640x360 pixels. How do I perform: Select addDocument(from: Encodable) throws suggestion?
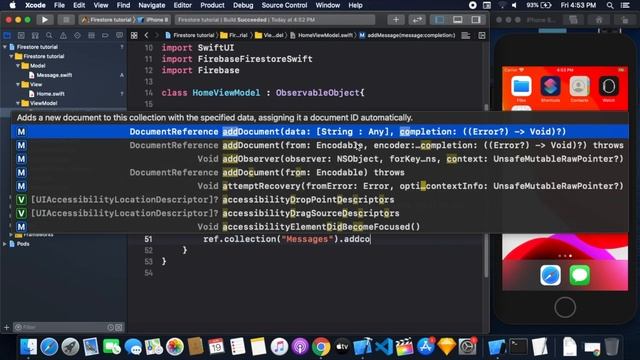tap(320, 172)
